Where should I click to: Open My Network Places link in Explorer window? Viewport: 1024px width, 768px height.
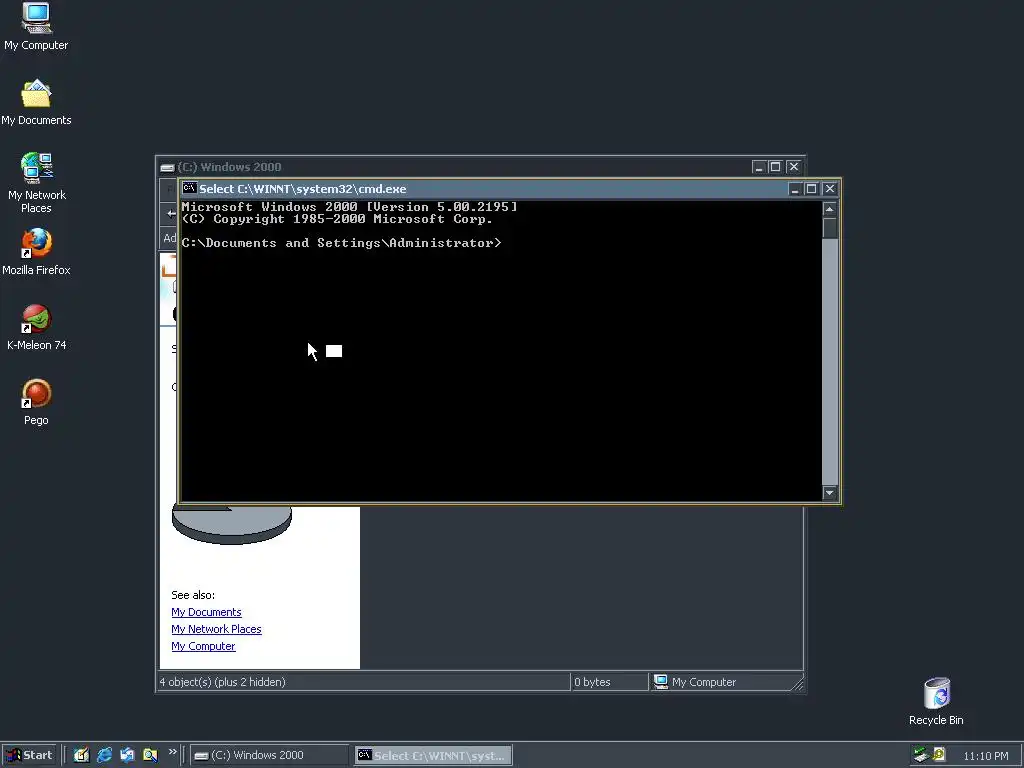point(216,629)
